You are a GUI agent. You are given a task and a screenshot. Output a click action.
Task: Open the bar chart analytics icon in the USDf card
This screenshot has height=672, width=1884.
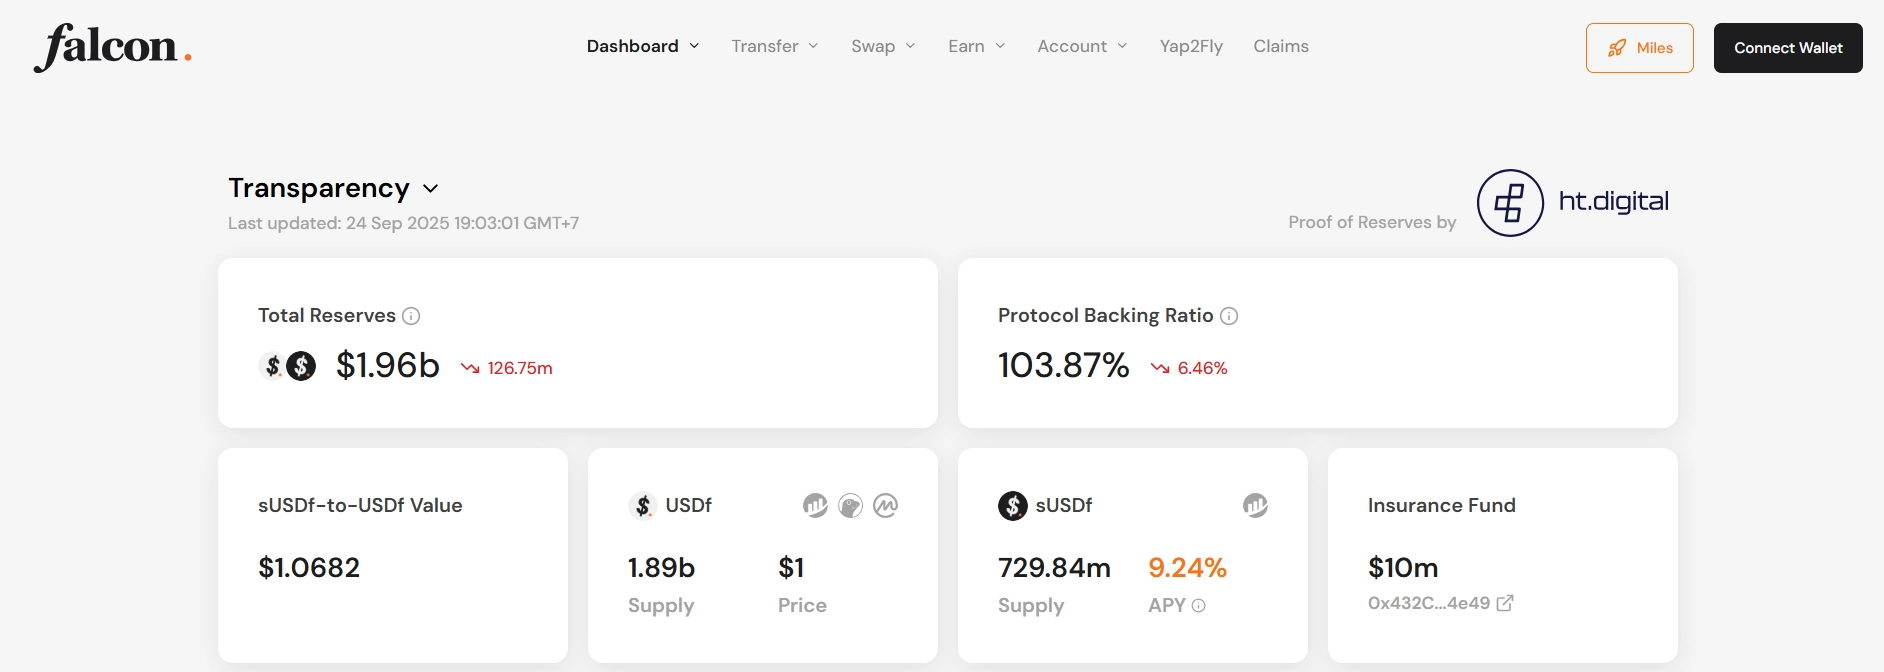click(815, 506)
